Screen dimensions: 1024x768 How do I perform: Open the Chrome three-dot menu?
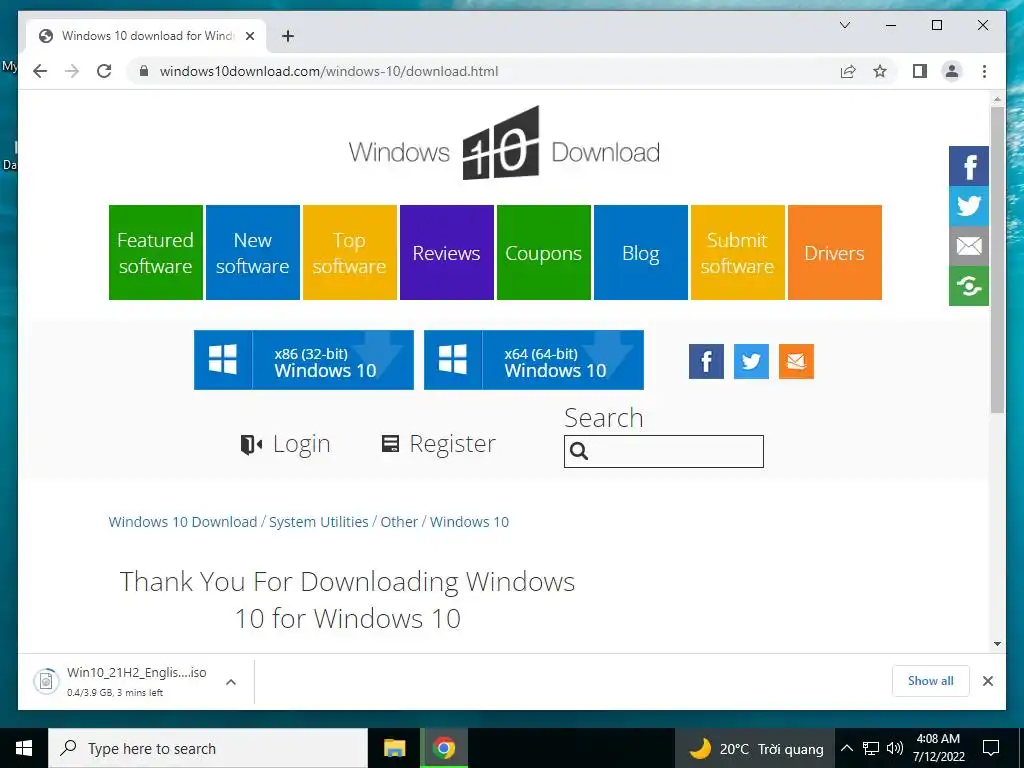(984, 71)
